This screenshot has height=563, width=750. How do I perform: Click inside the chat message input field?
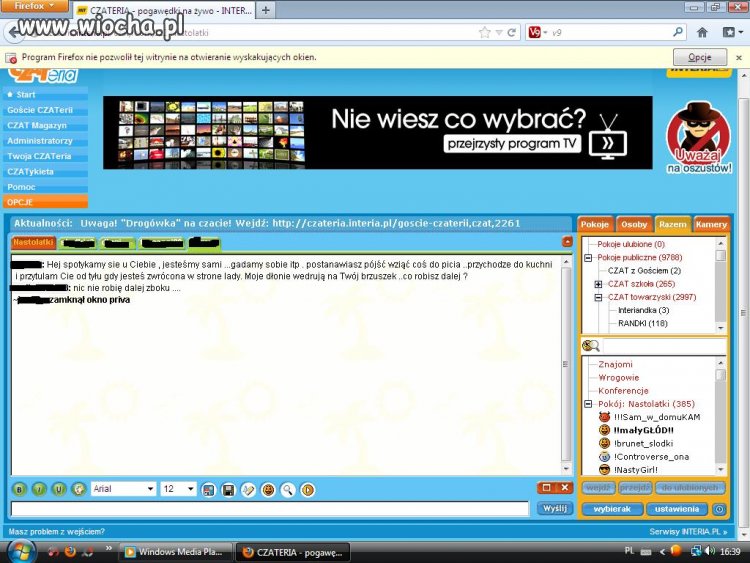pos(270,509)
